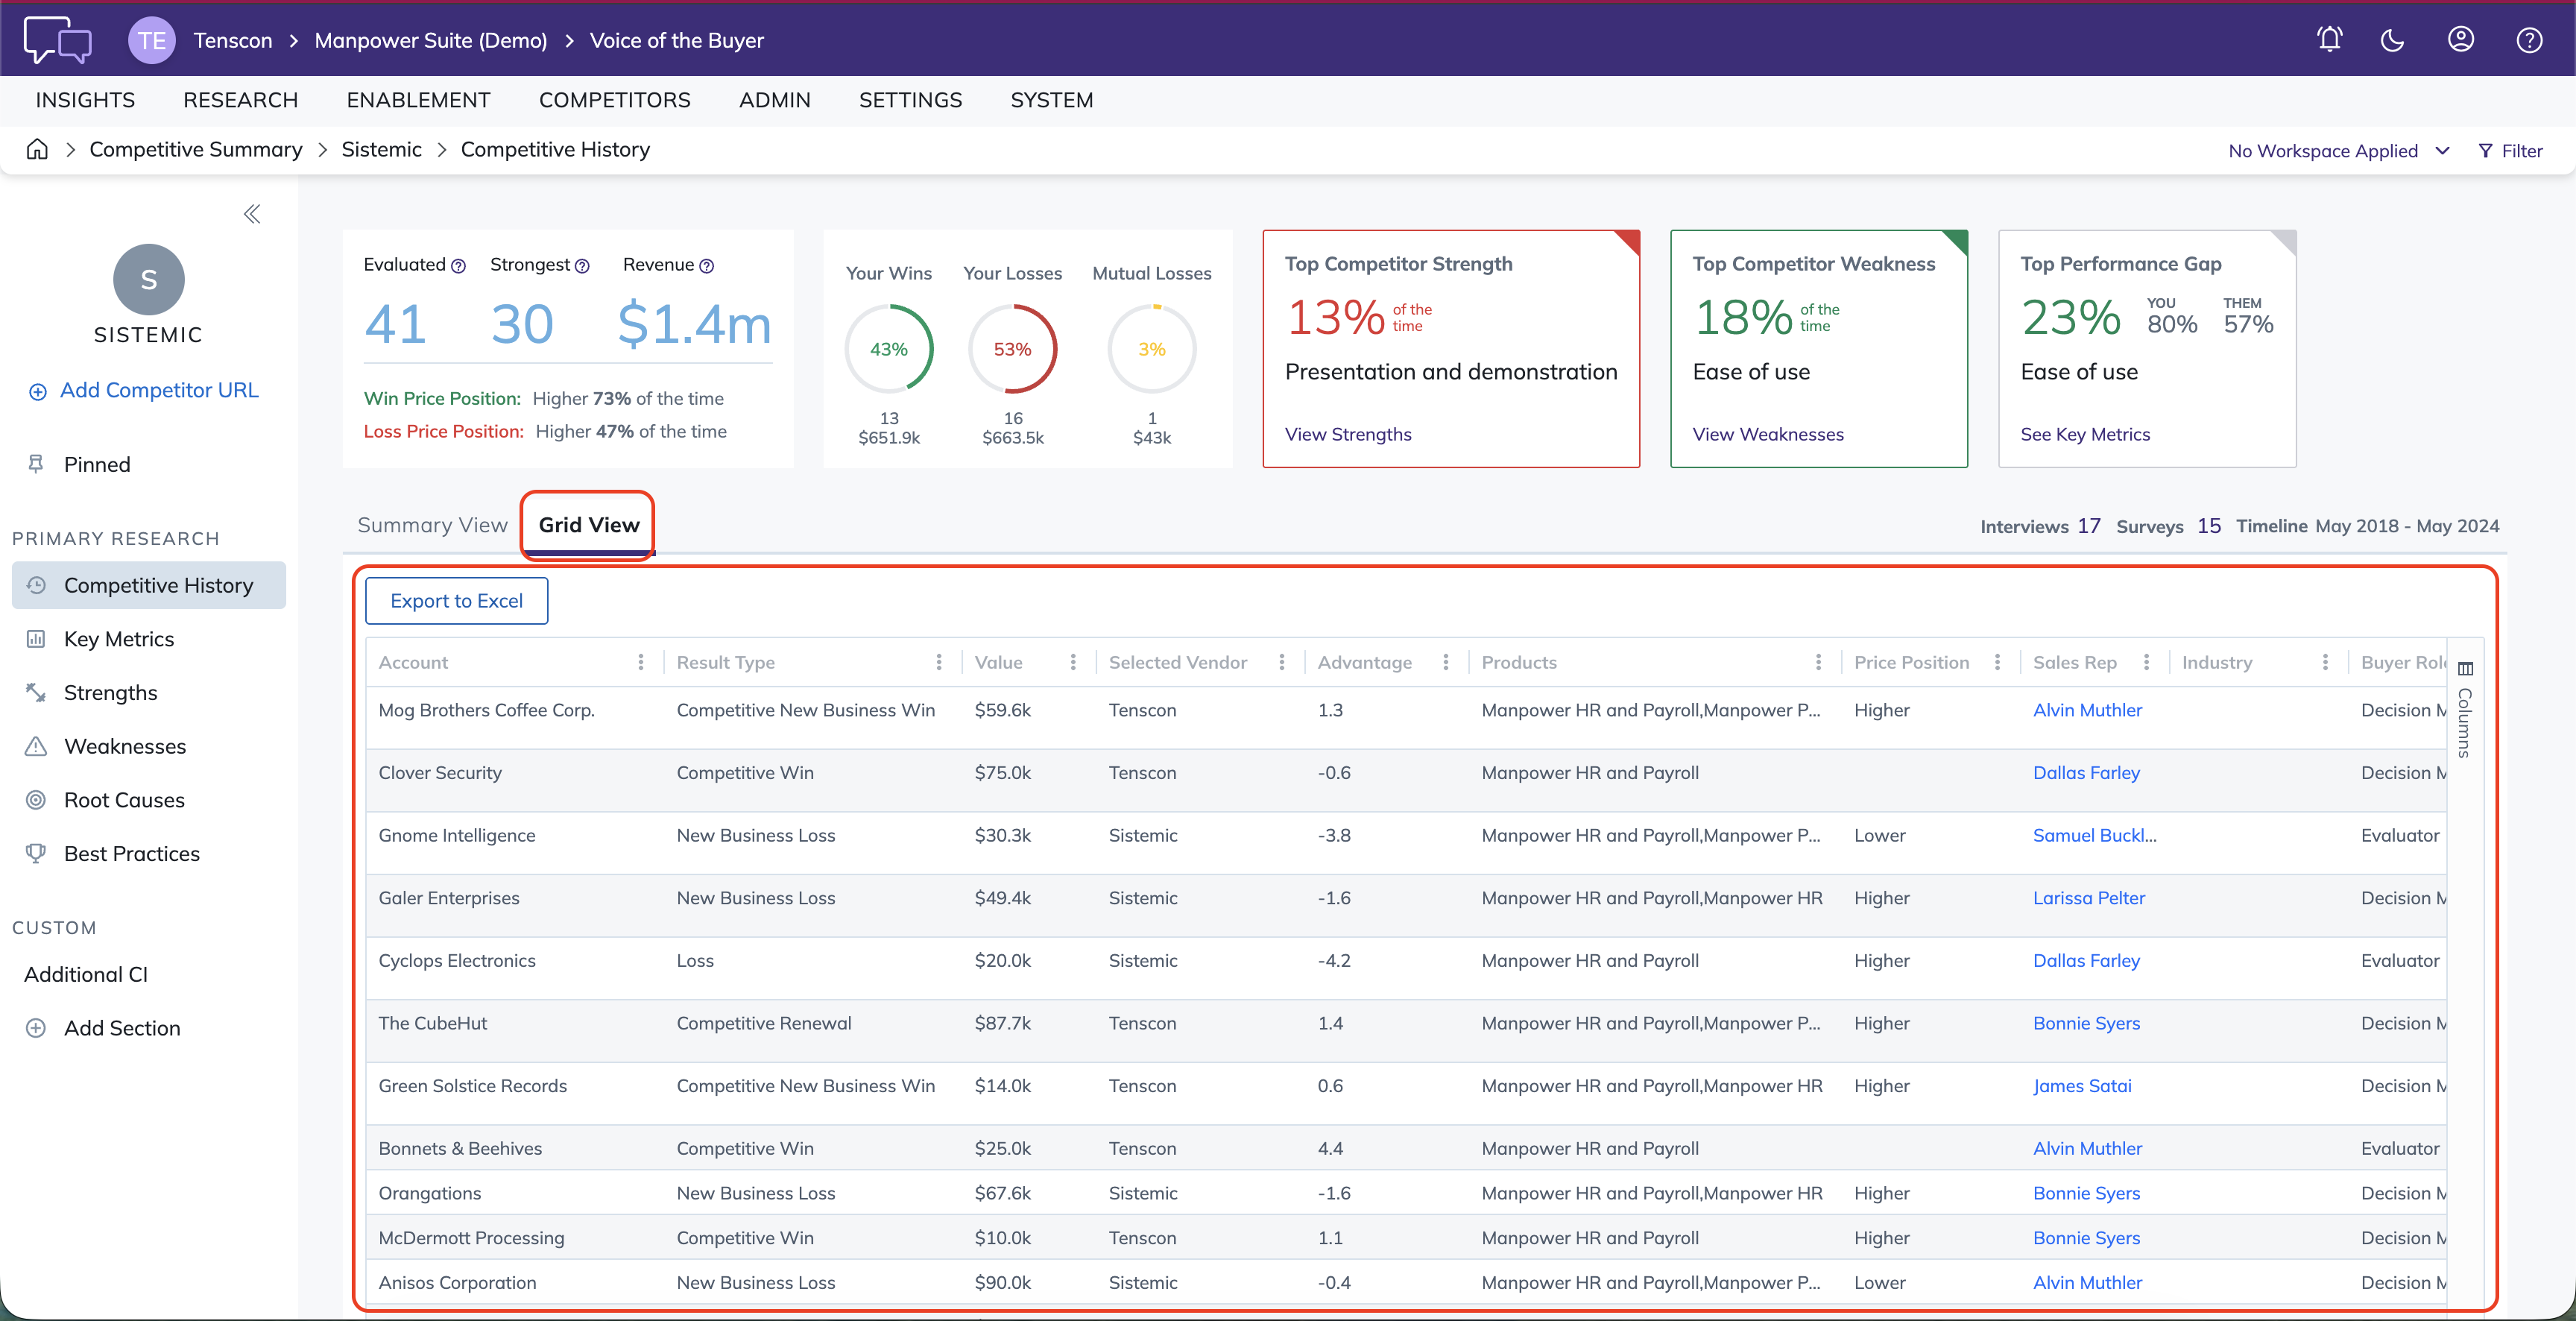This screenshot has height=1321, width=2576.
Task: Click the Add Competitor URL plus icon
Action: click(37, 392)
